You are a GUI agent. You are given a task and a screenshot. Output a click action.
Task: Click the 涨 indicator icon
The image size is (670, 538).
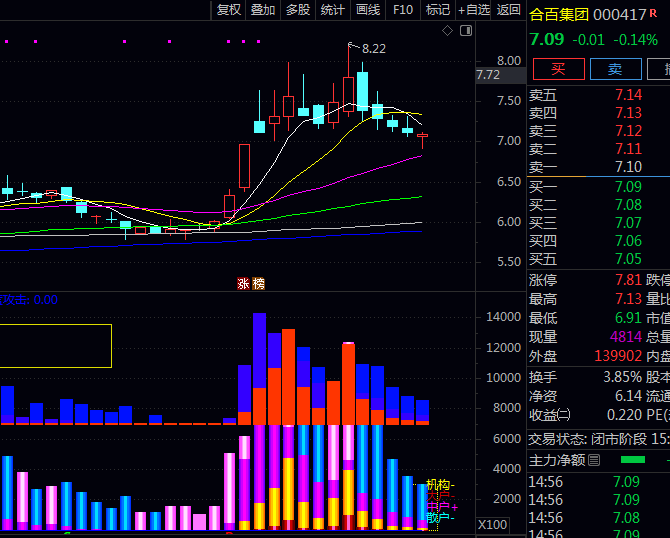pyautogui.click(x=243, y=284)
